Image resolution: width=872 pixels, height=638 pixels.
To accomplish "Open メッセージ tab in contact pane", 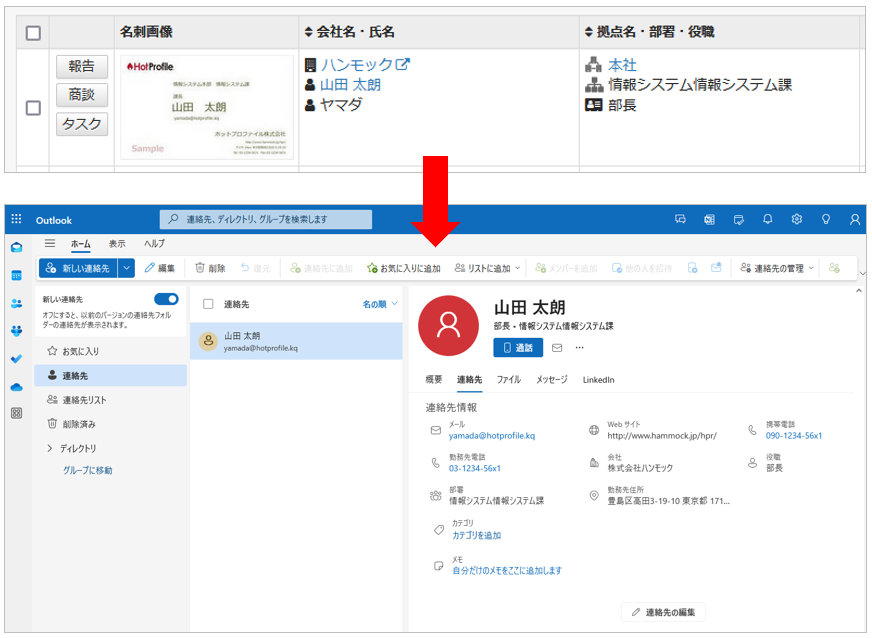I will (552, 379).
